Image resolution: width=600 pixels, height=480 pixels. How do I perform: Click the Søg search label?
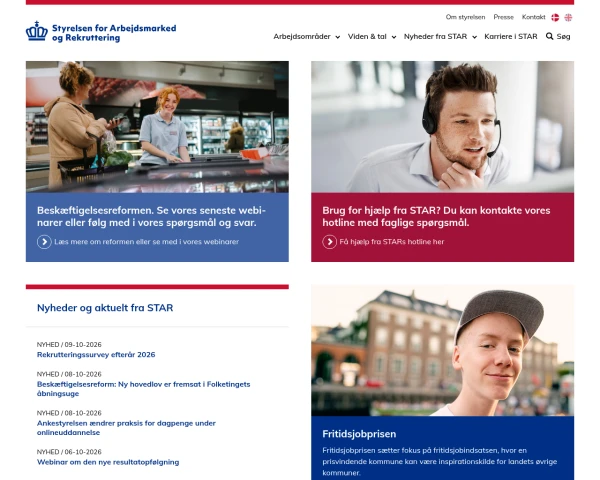pos(563,36)
